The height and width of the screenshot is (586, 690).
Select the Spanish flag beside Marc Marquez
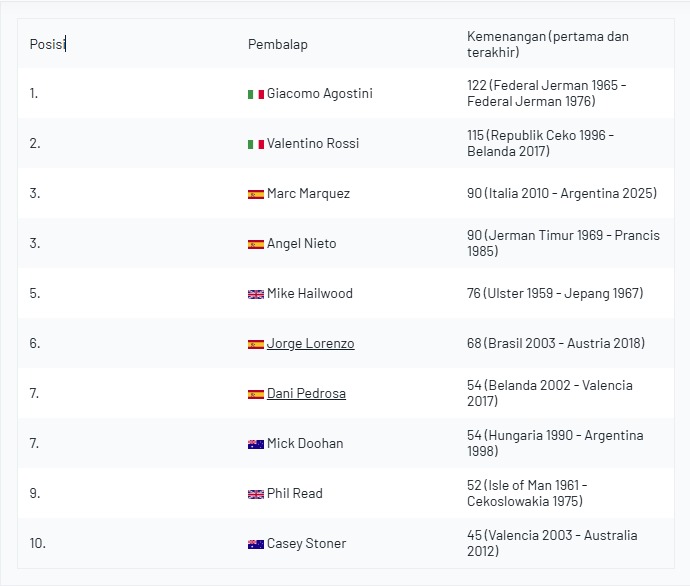(x=255, y=194)
